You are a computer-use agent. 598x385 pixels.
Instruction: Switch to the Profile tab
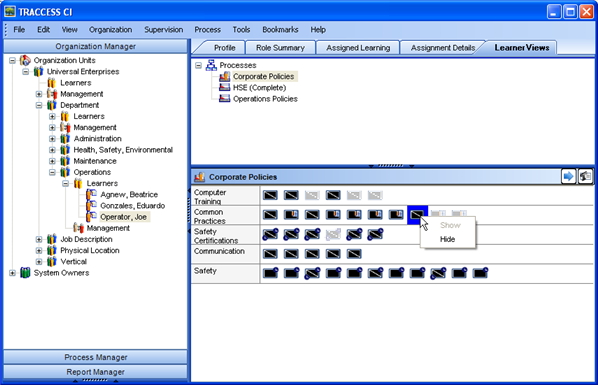[x=224, y=48]
